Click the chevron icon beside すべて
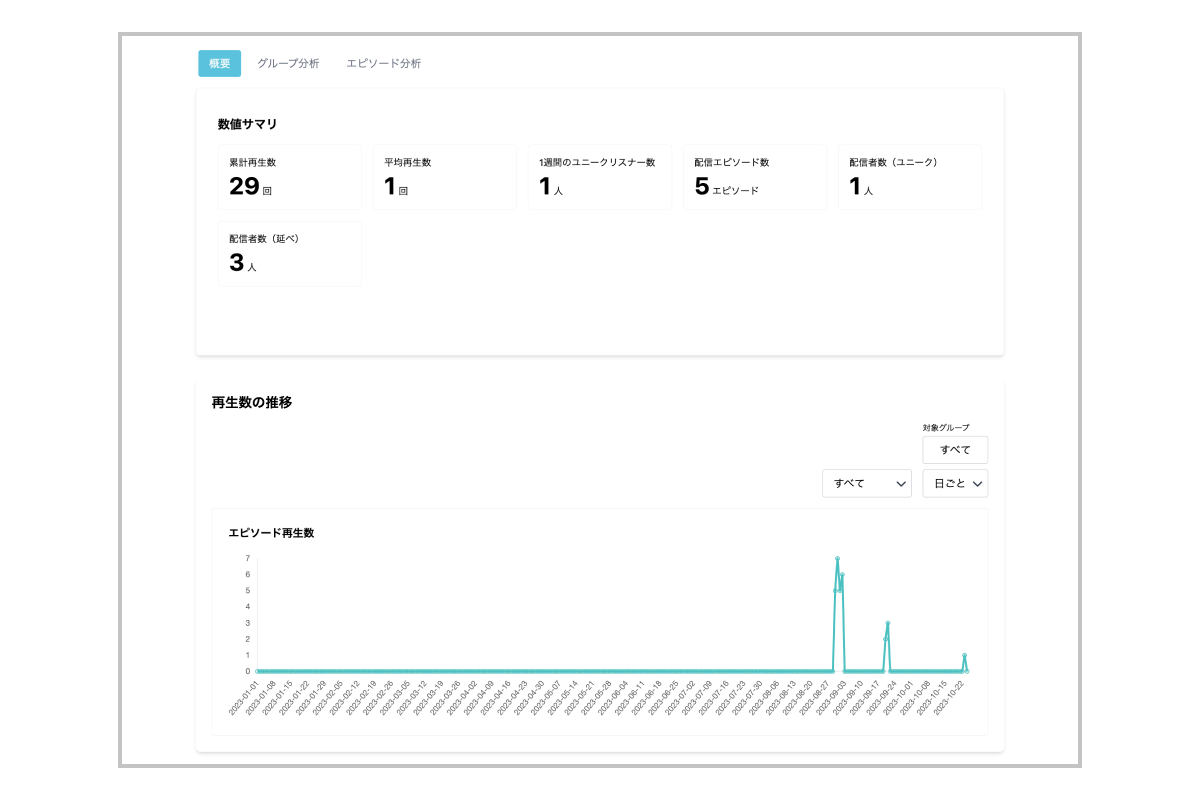Viewport: 1200px width, 800px height. pos(901,483)
